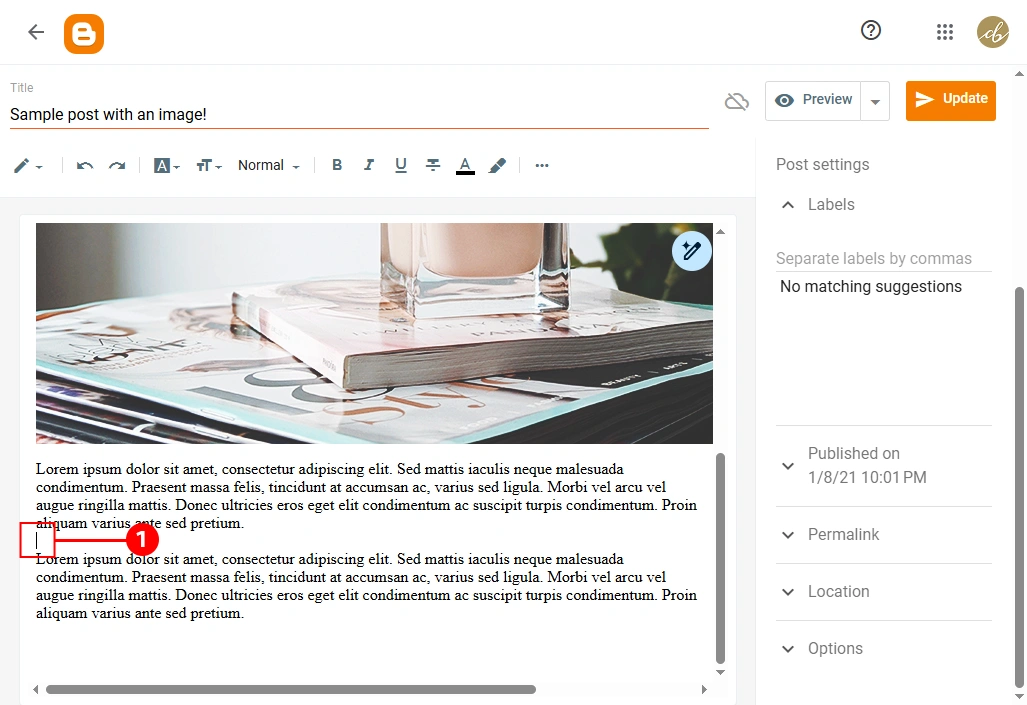Click the labels input field
The image size is (1027, 705).
pos(883,259)
